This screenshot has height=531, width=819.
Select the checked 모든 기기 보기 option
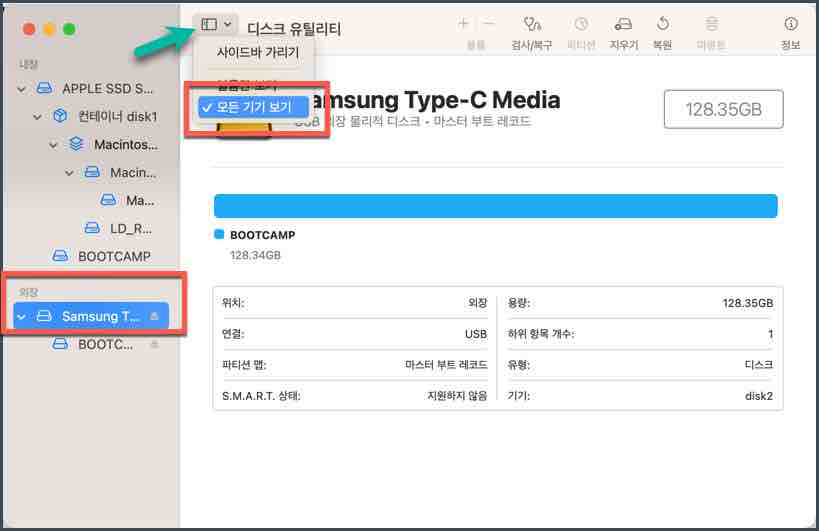(x=253, y=107)
